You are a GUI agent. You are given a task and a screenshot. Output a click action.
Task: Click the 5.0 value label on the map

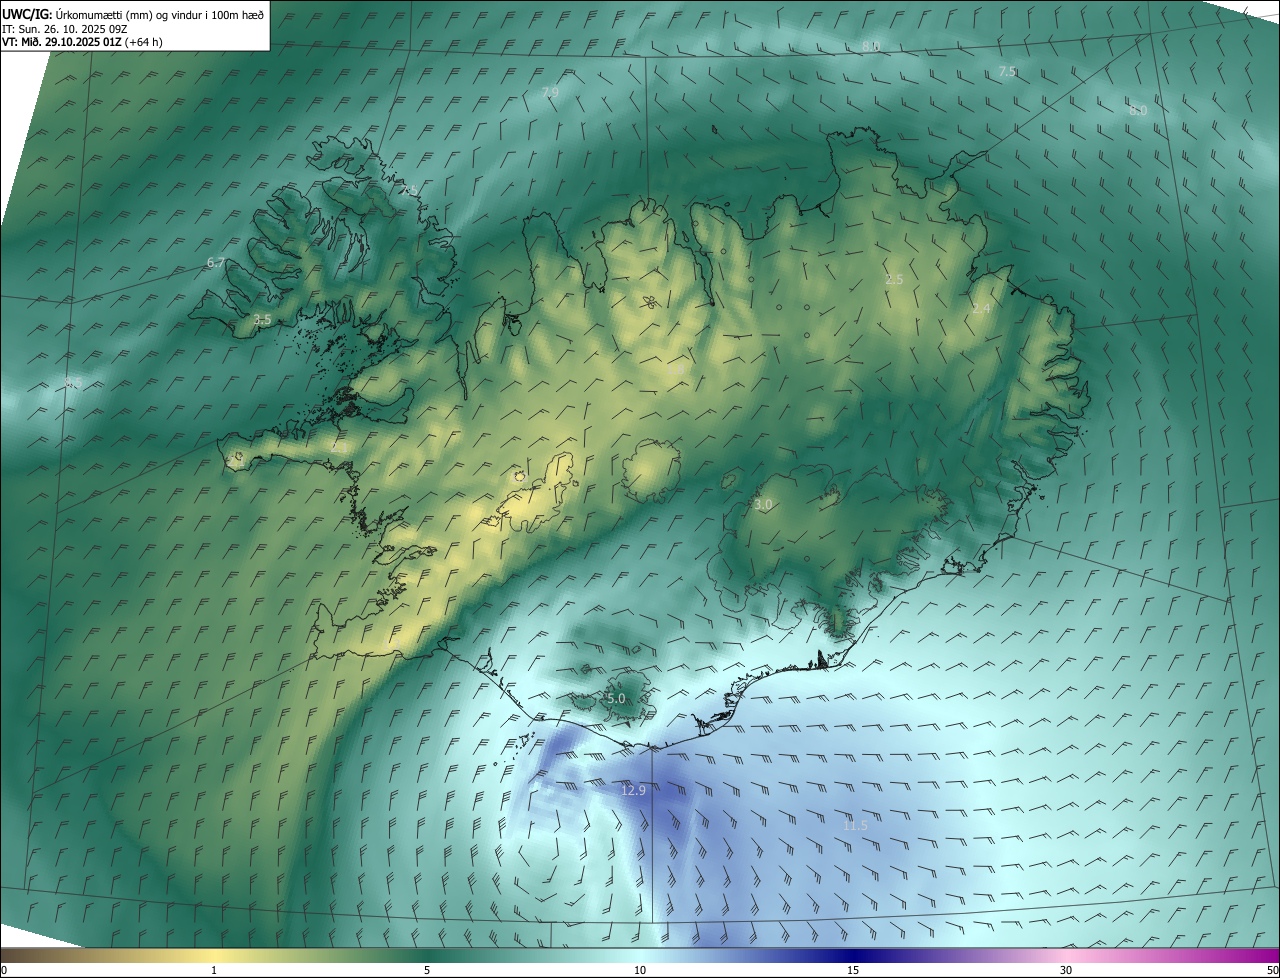616,698
